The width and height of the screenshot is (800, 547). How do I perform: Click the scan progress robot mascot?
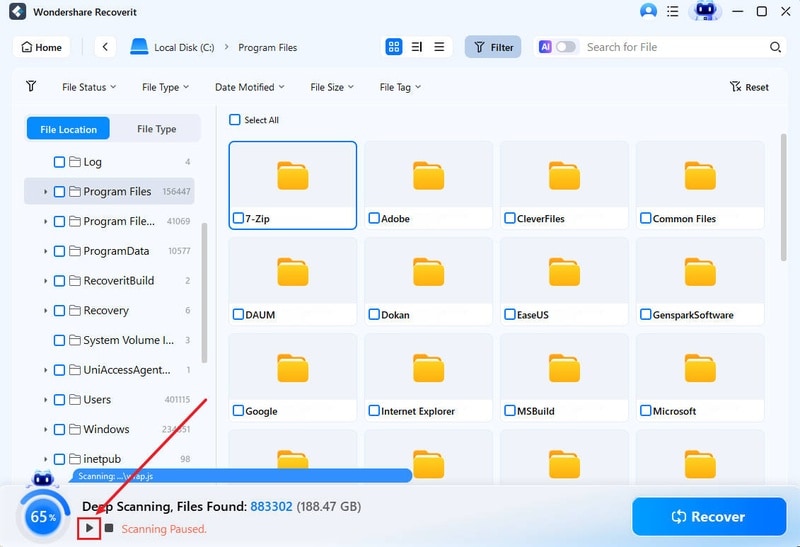[x=43, y=478]
